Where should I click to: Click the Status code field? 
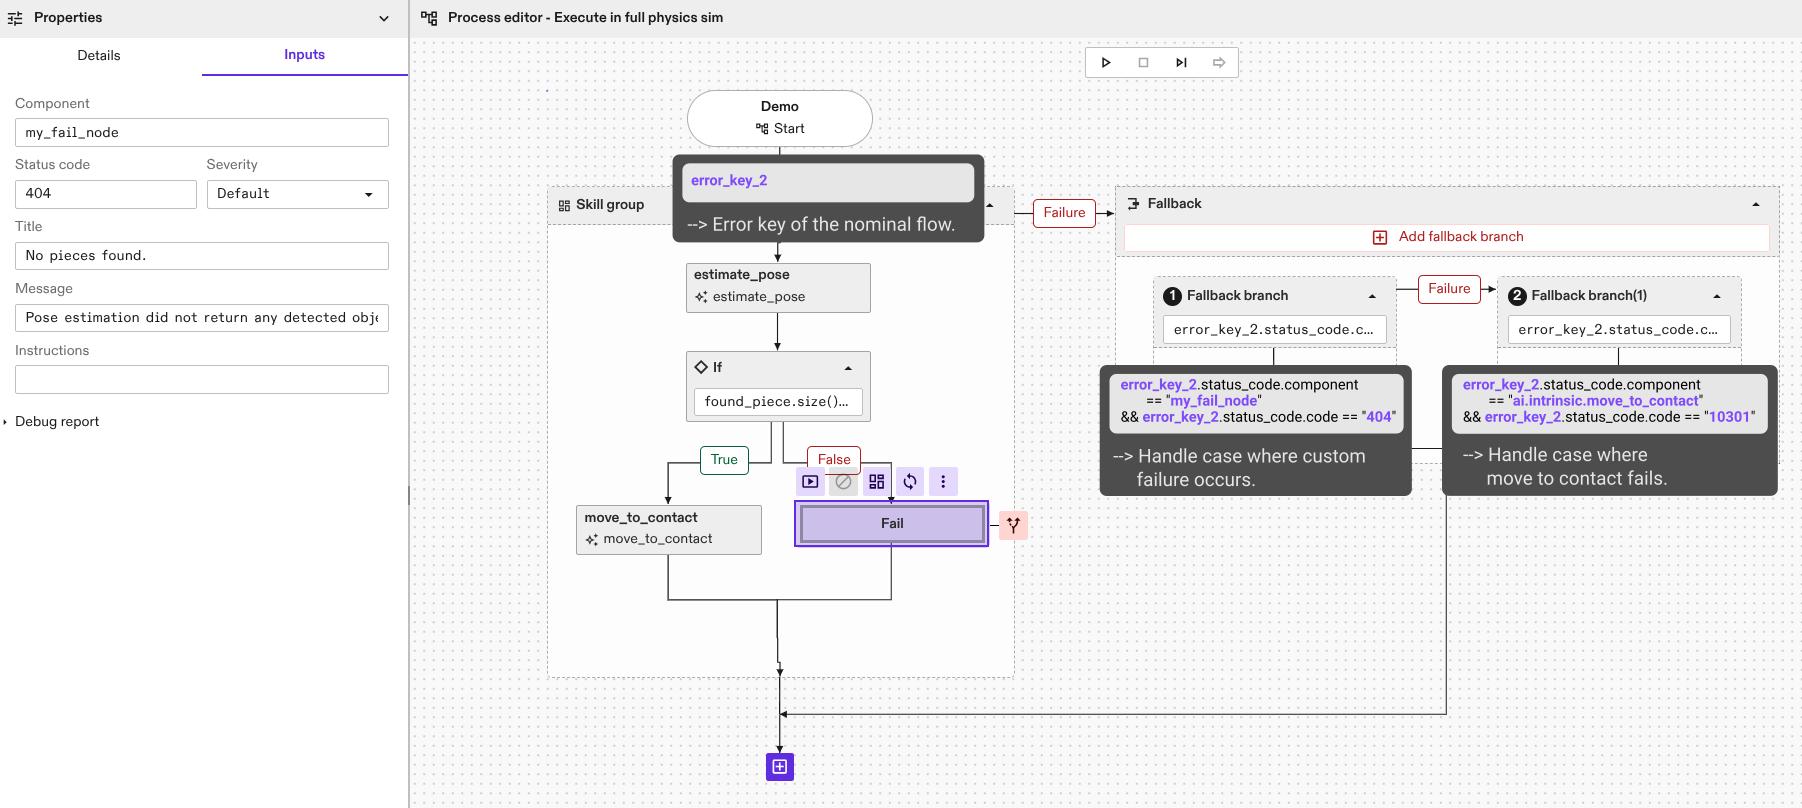coord(105,194)
